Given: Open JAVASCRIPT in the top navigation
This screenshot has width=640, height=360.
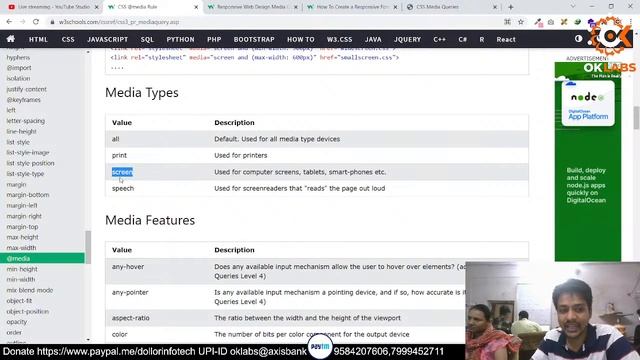Looking at the screenshot, I should click(x=107, y=39).
